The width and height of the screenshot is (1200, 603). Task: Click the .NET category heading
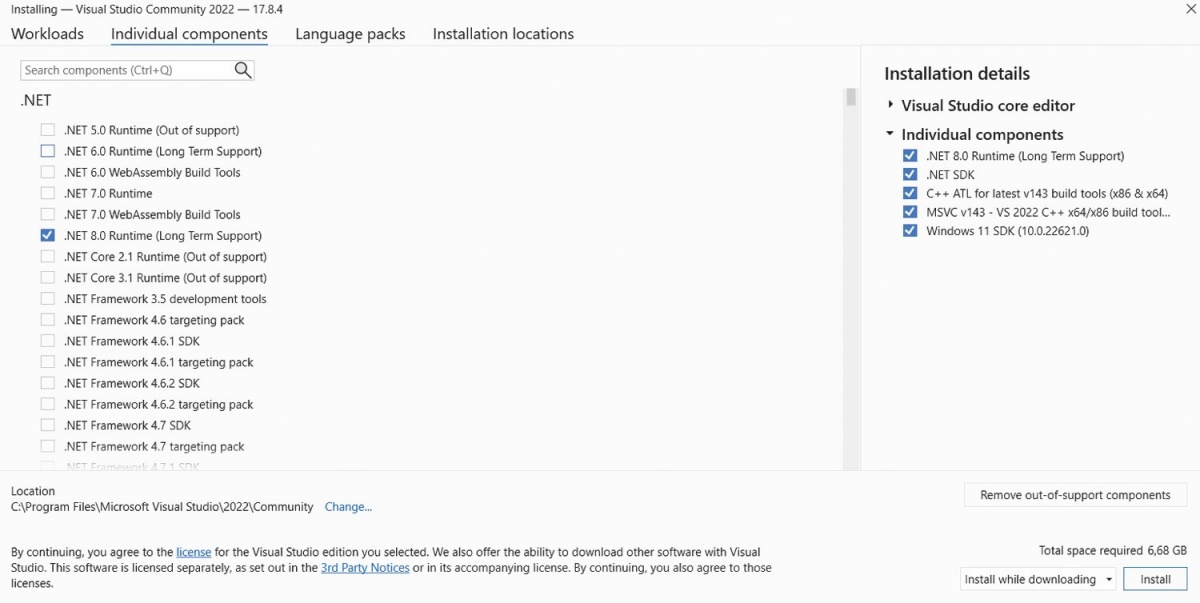(35, 100)
